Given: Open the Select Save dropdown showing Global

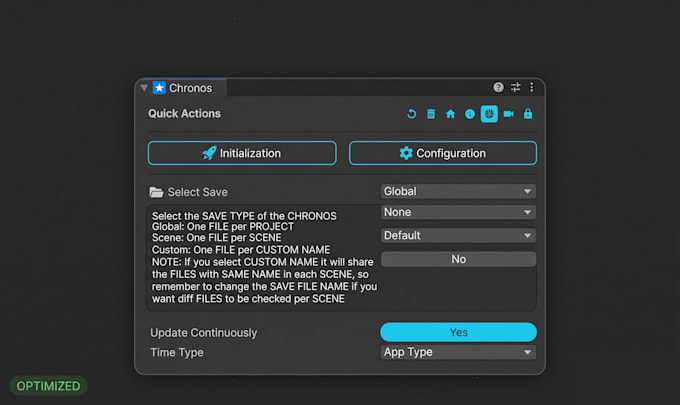Looking at the screenshot, I should tap(458, 191).
